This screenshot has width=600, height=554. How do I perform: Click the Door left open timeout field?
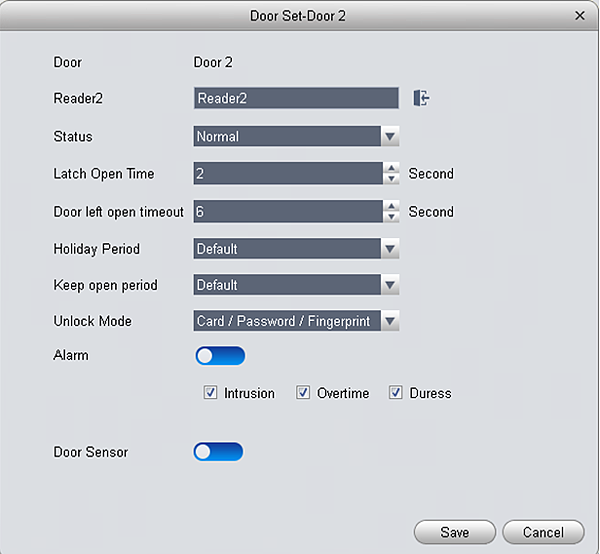click(x=287, y=211)
